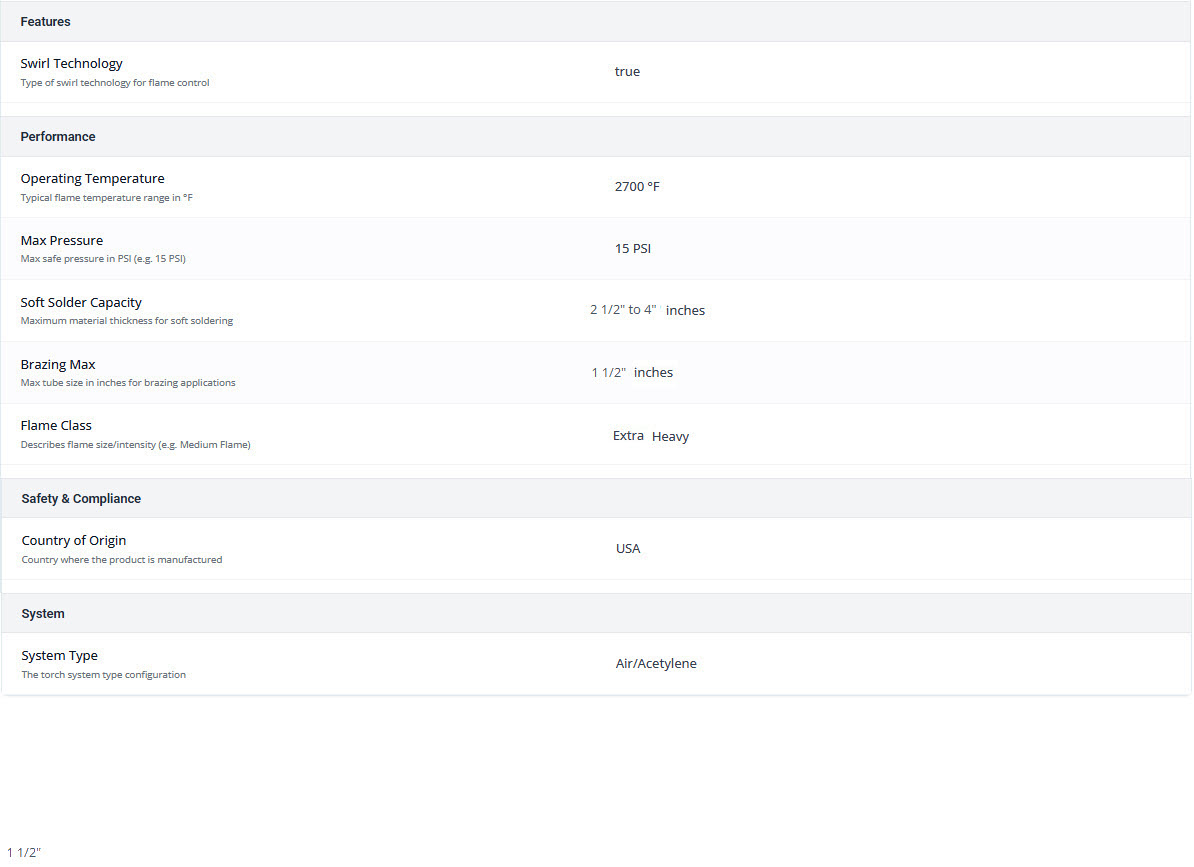Click the System Type row title

coord(60,655)
